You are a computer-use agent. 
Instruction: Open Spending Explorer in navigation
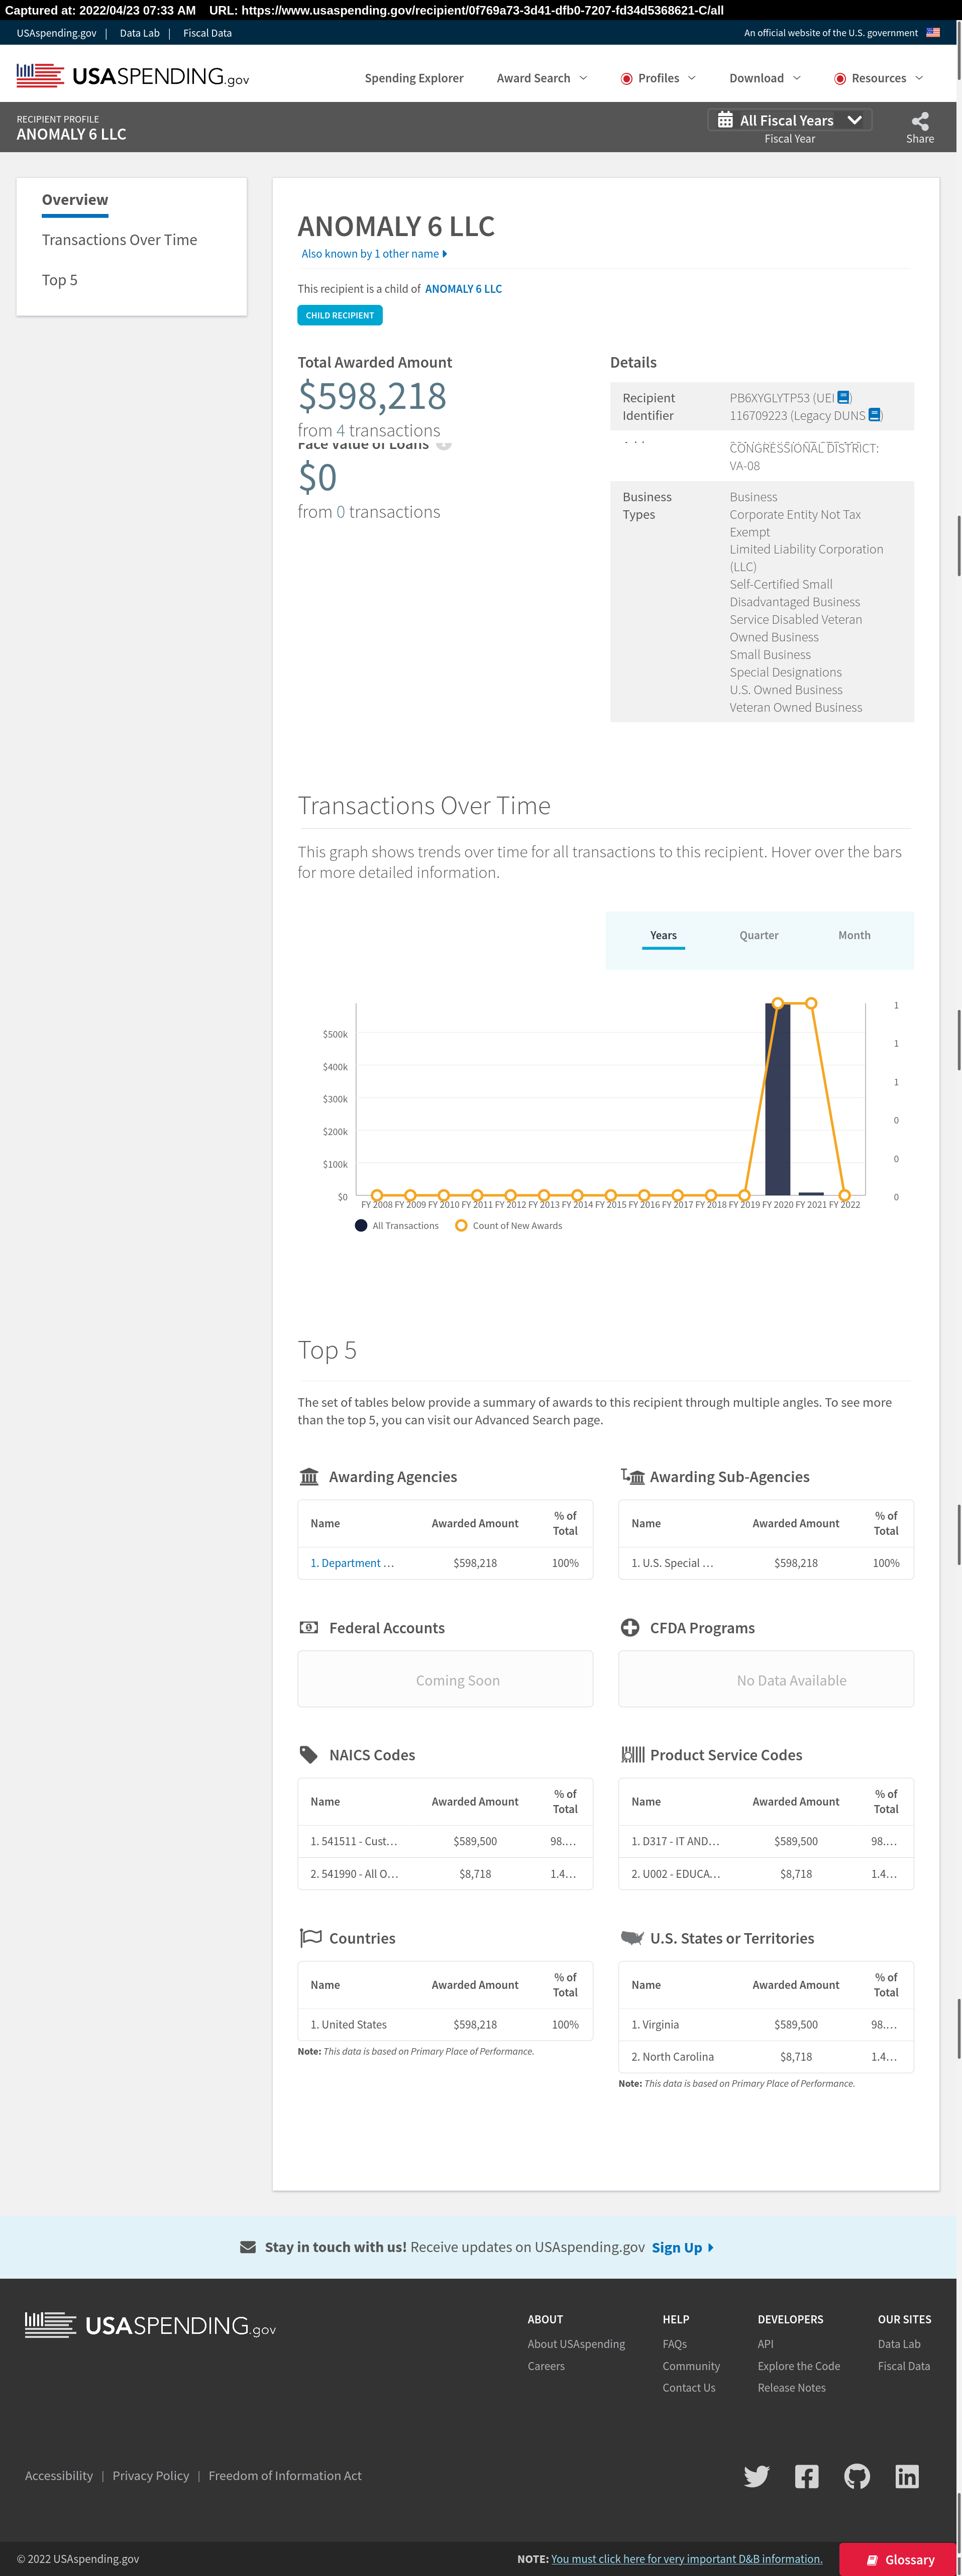click(413, 78)
